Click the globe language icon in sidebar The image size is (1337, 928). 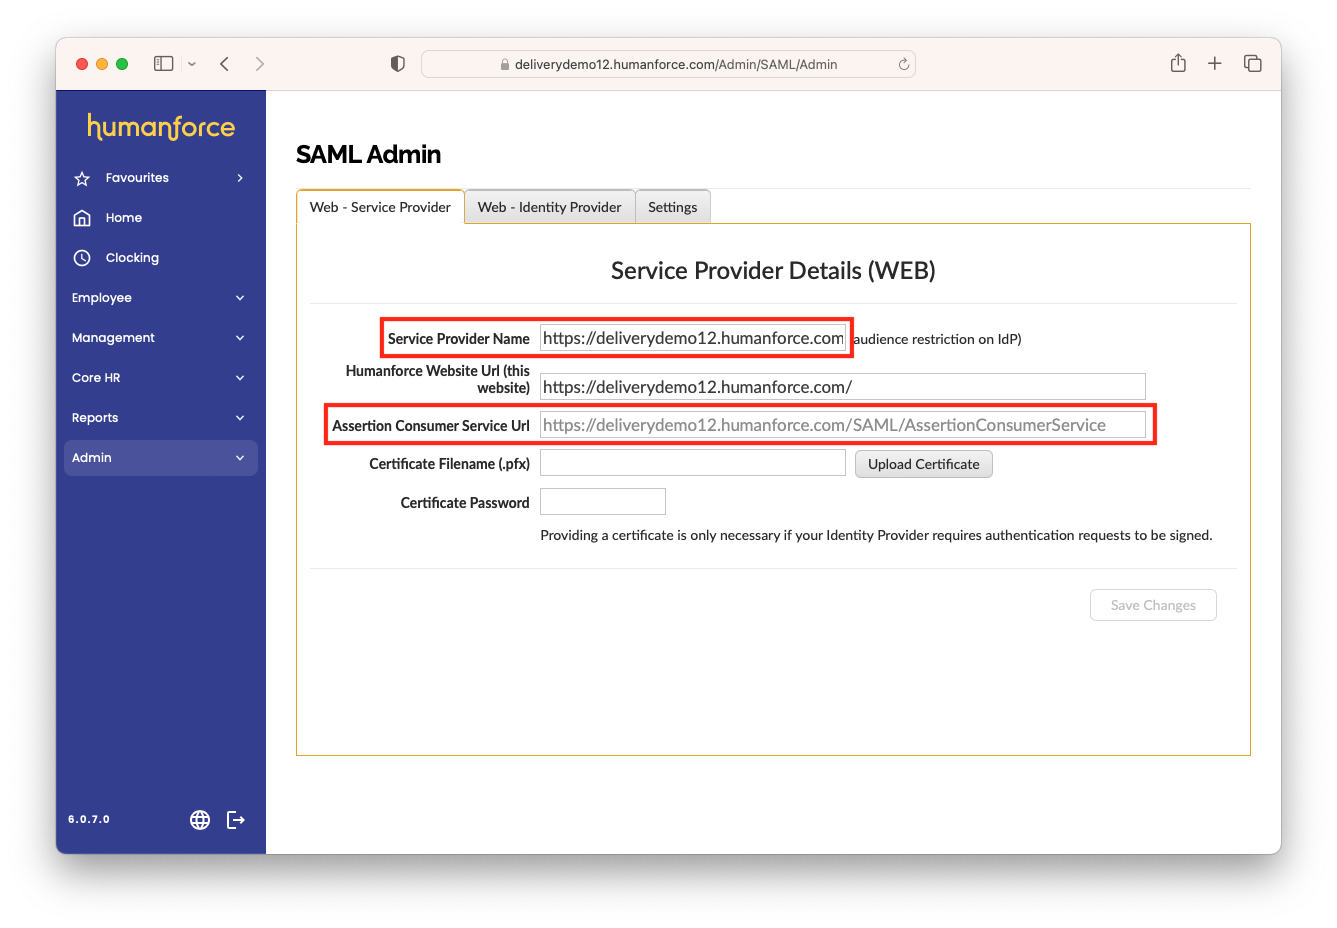pyautogui.click(x=200, y=820)
